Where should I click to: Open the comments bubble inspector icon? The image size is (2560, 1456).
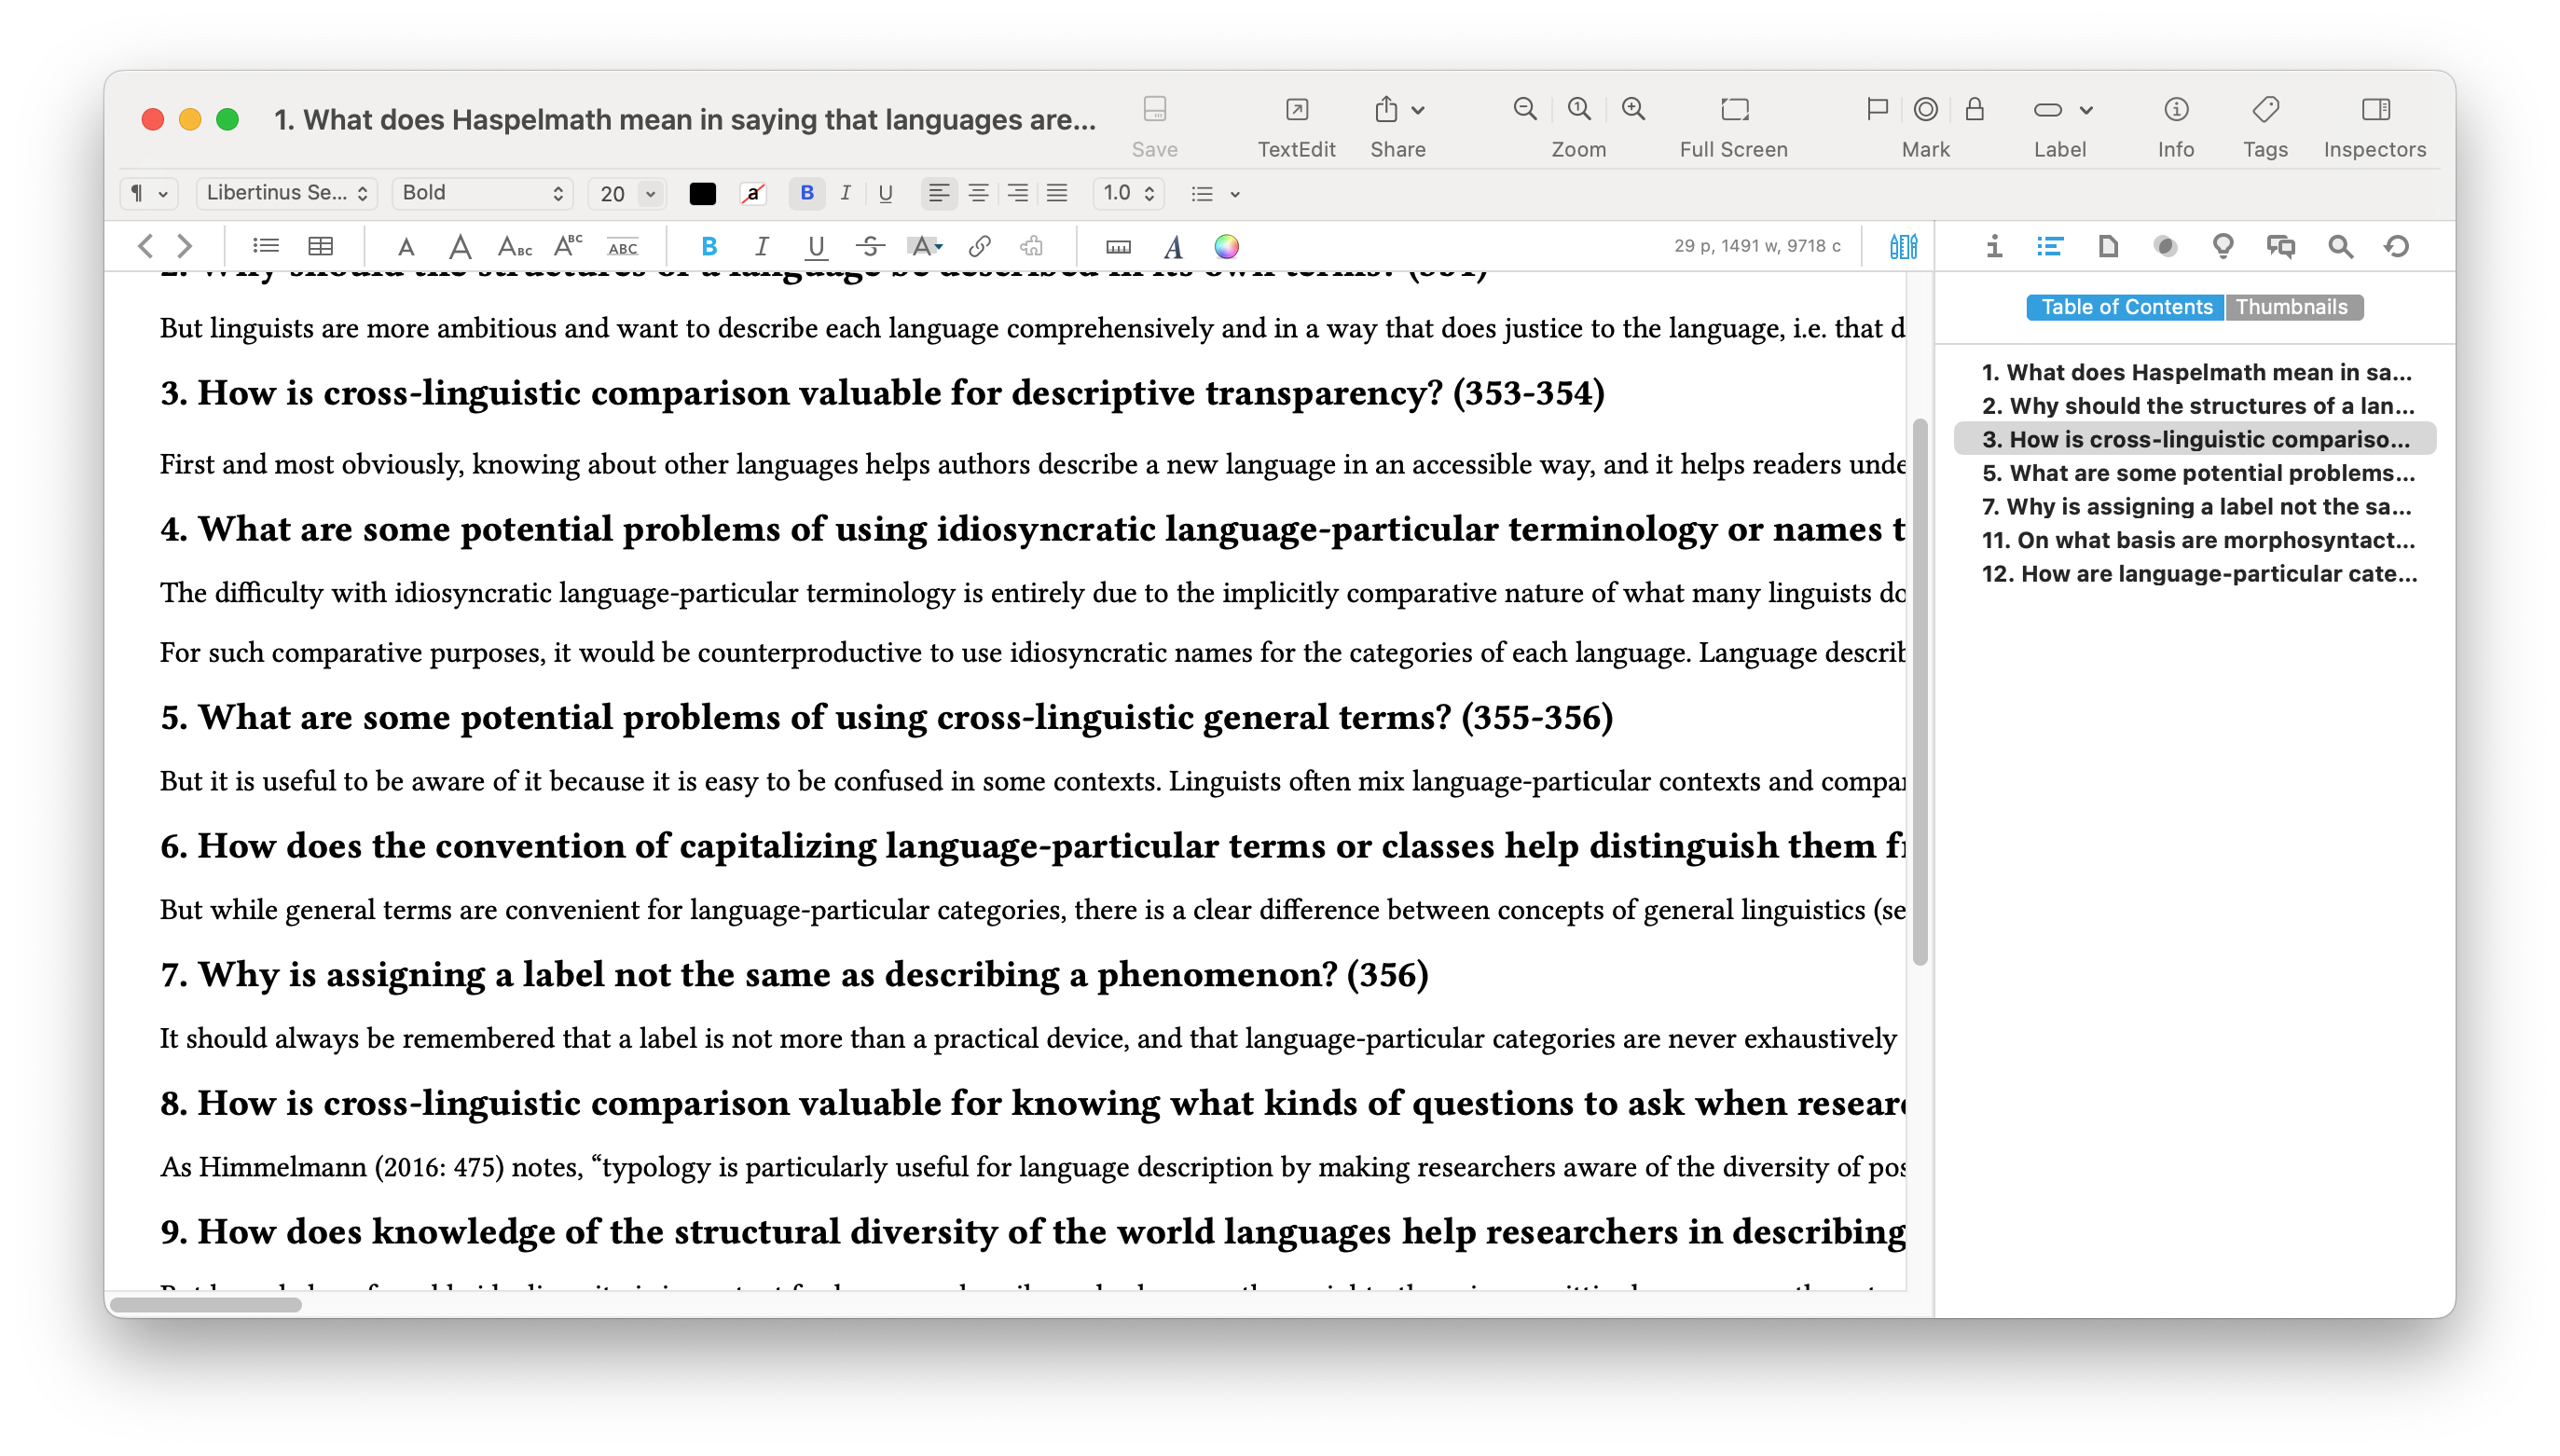pos(2280,246)
